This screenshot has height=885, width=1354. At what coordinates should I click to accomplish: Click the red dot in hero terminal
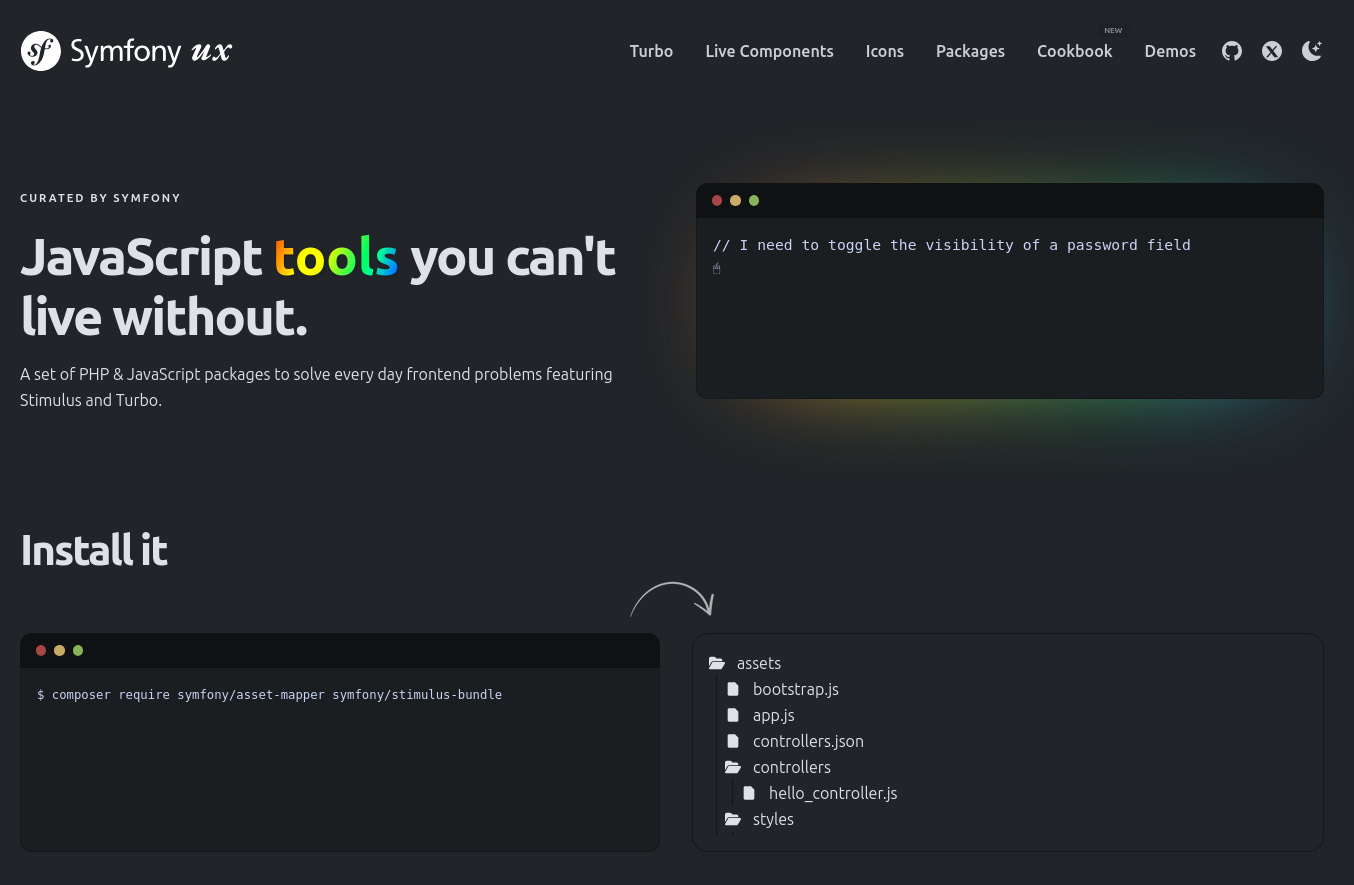[x=716, y=201]
